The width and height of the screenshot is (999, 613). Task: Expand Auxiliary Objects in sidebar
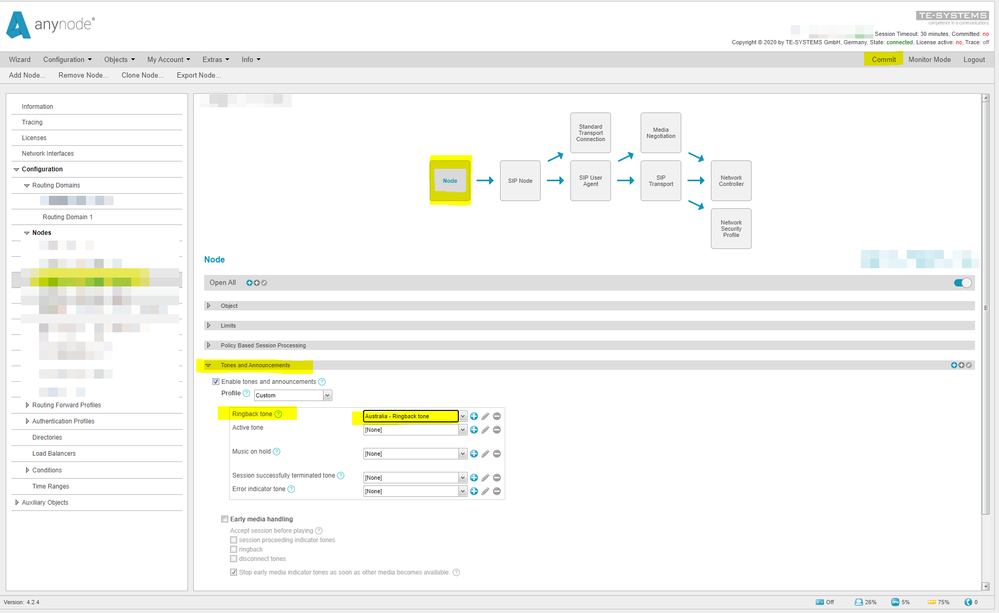click(x=17, y=502)
